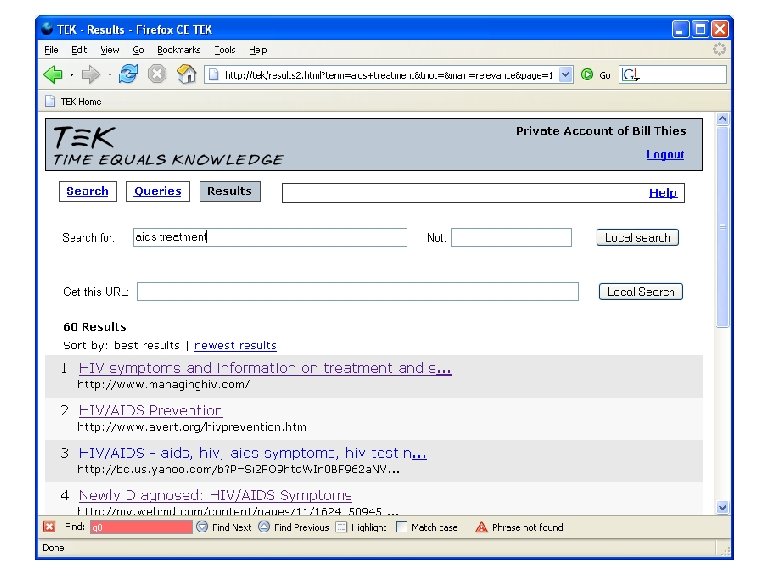The width and height of the screenshot is (768, 576).
Task: Click the Get this URL input field
Action: click(358, 291)
